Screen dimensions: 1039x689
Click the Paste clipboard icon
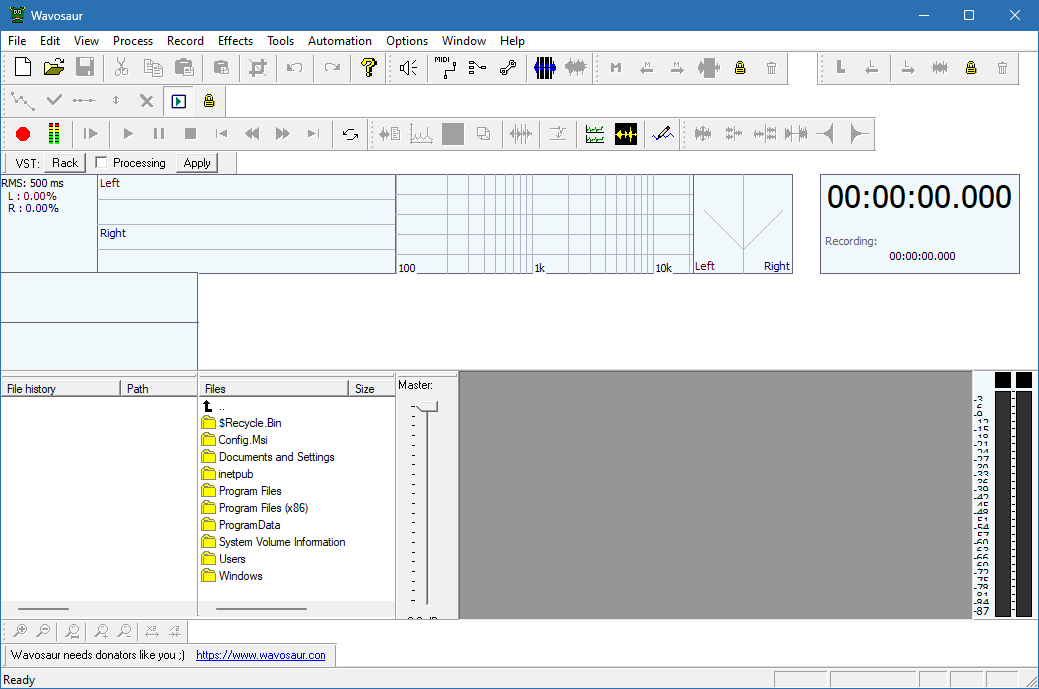coord(184,67)
